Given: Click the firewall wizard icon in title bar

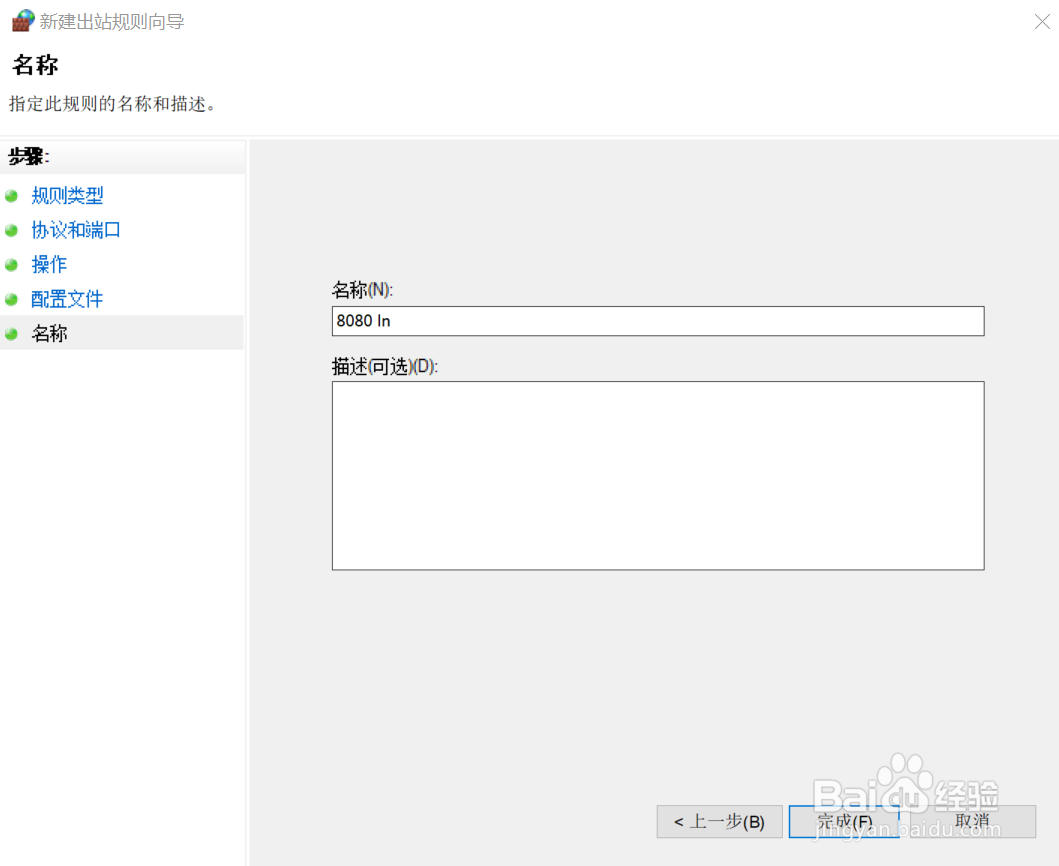Looking at the screenshot, I should pos(23,21).
